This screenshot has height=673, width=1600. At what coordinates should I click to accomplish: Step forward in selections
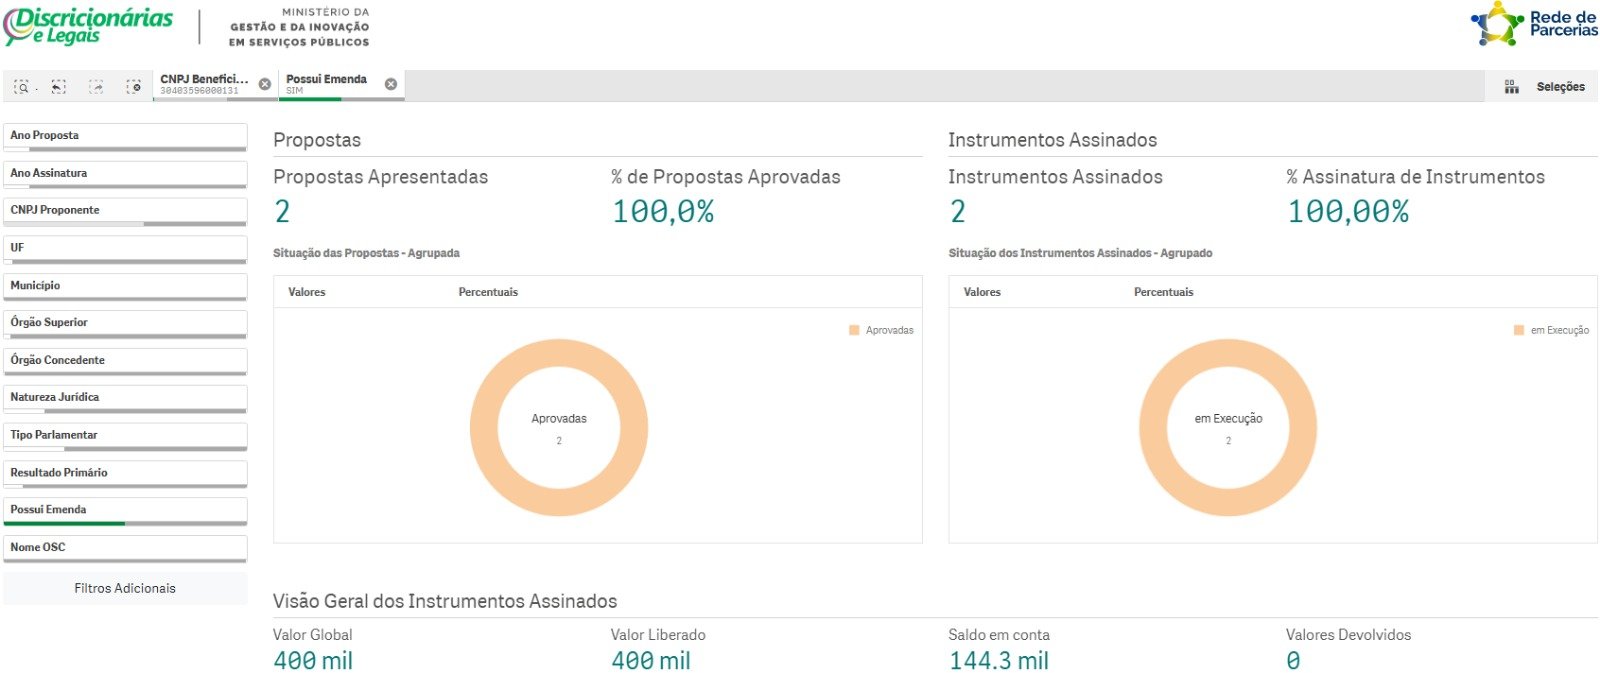point(96,87)
